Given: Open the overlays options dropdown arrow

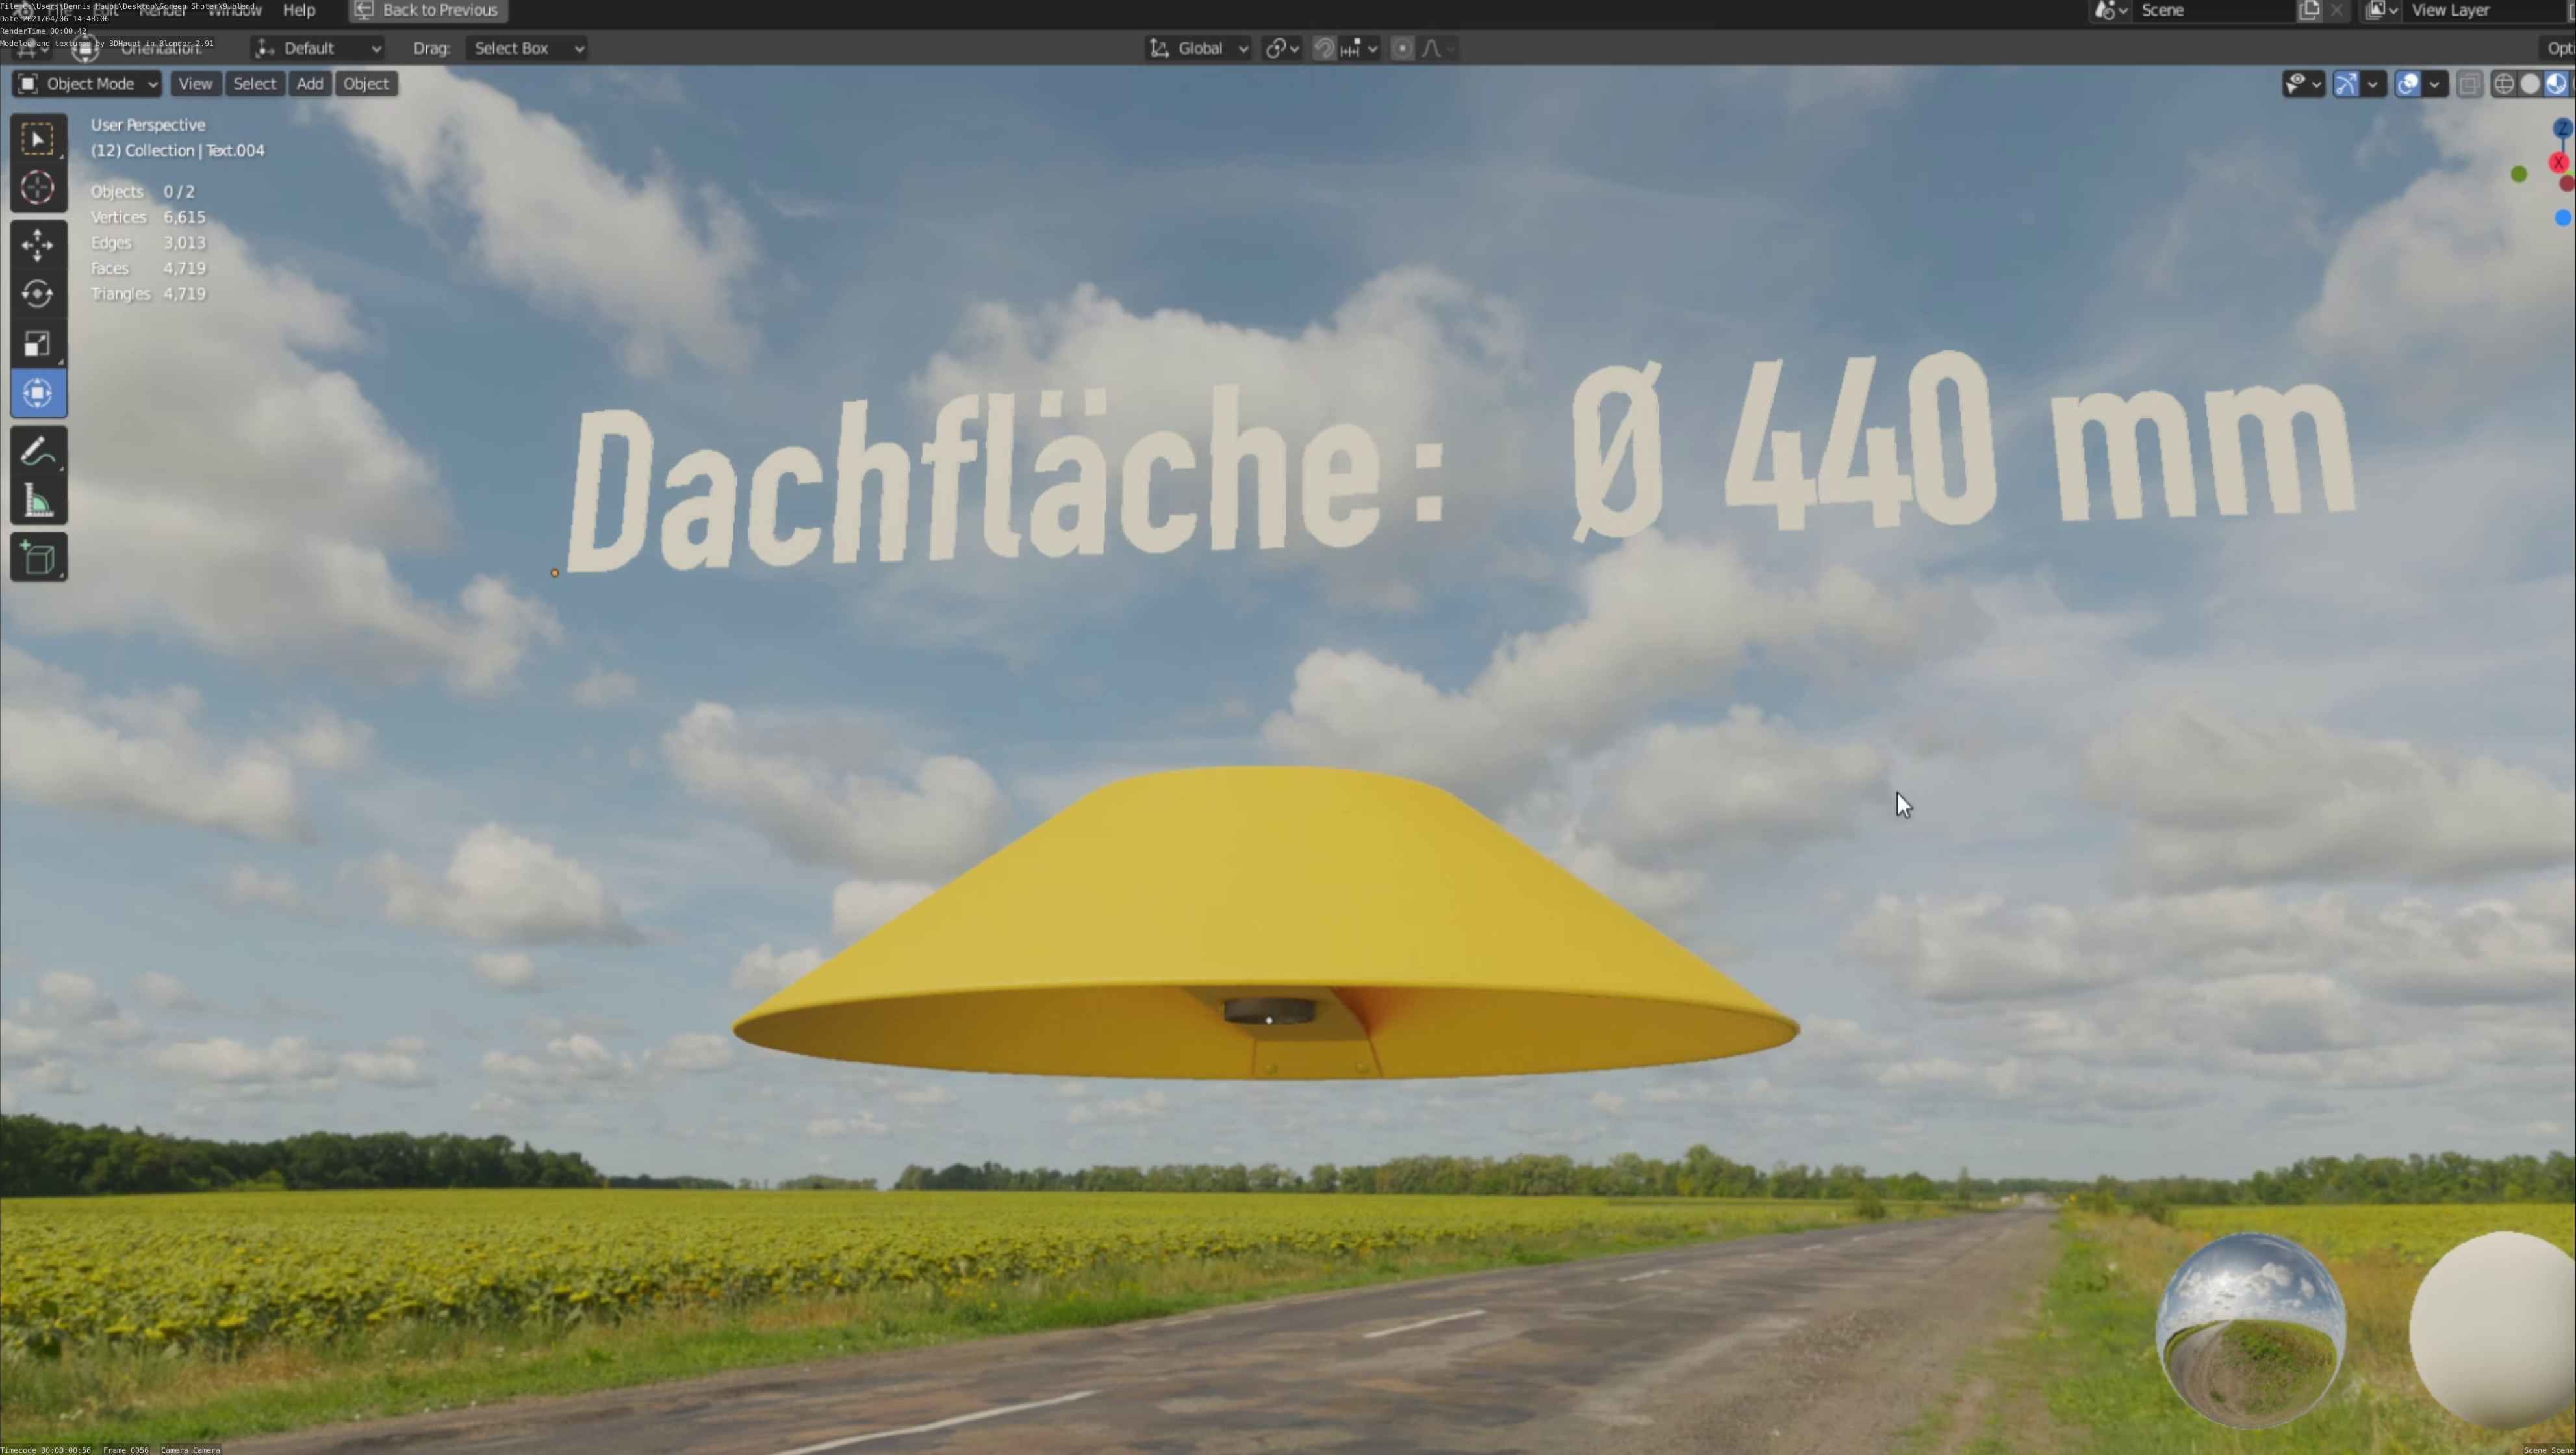Looking at the screenshot, I should 2434,84.
